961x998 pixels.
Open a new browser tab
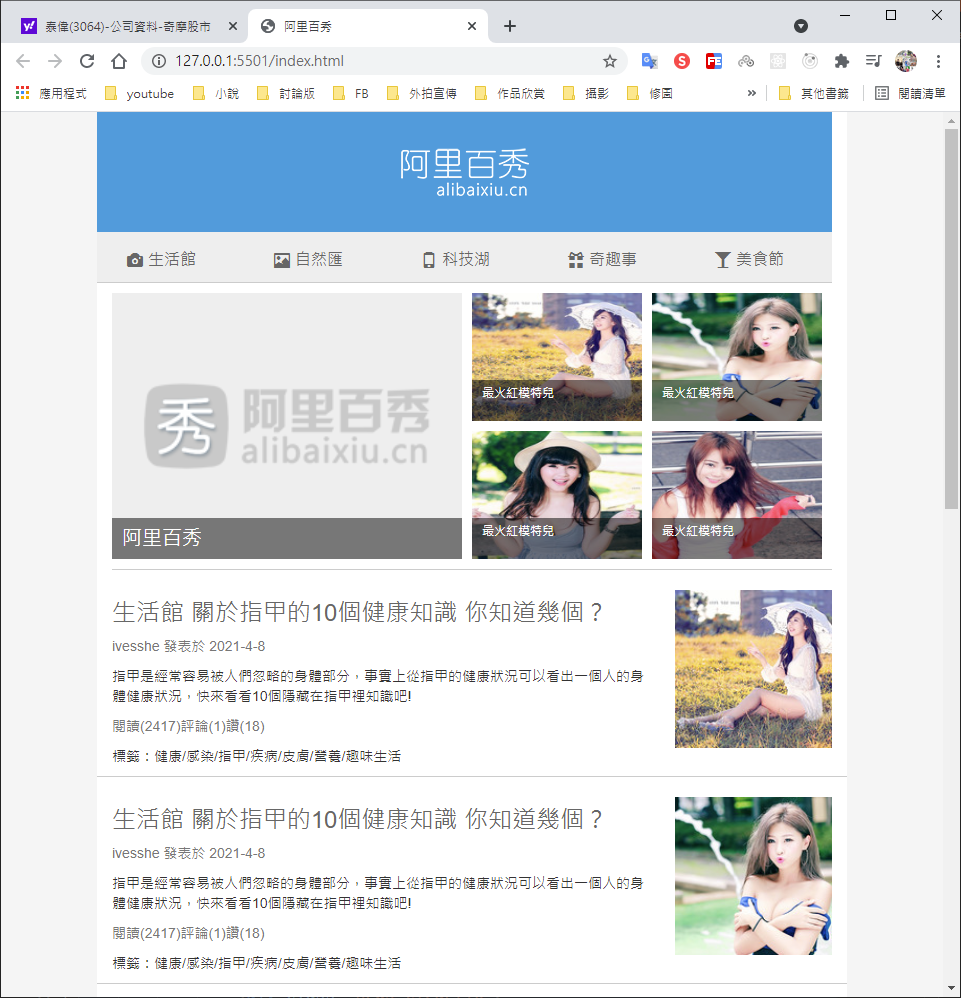click(x=510, y=26)
